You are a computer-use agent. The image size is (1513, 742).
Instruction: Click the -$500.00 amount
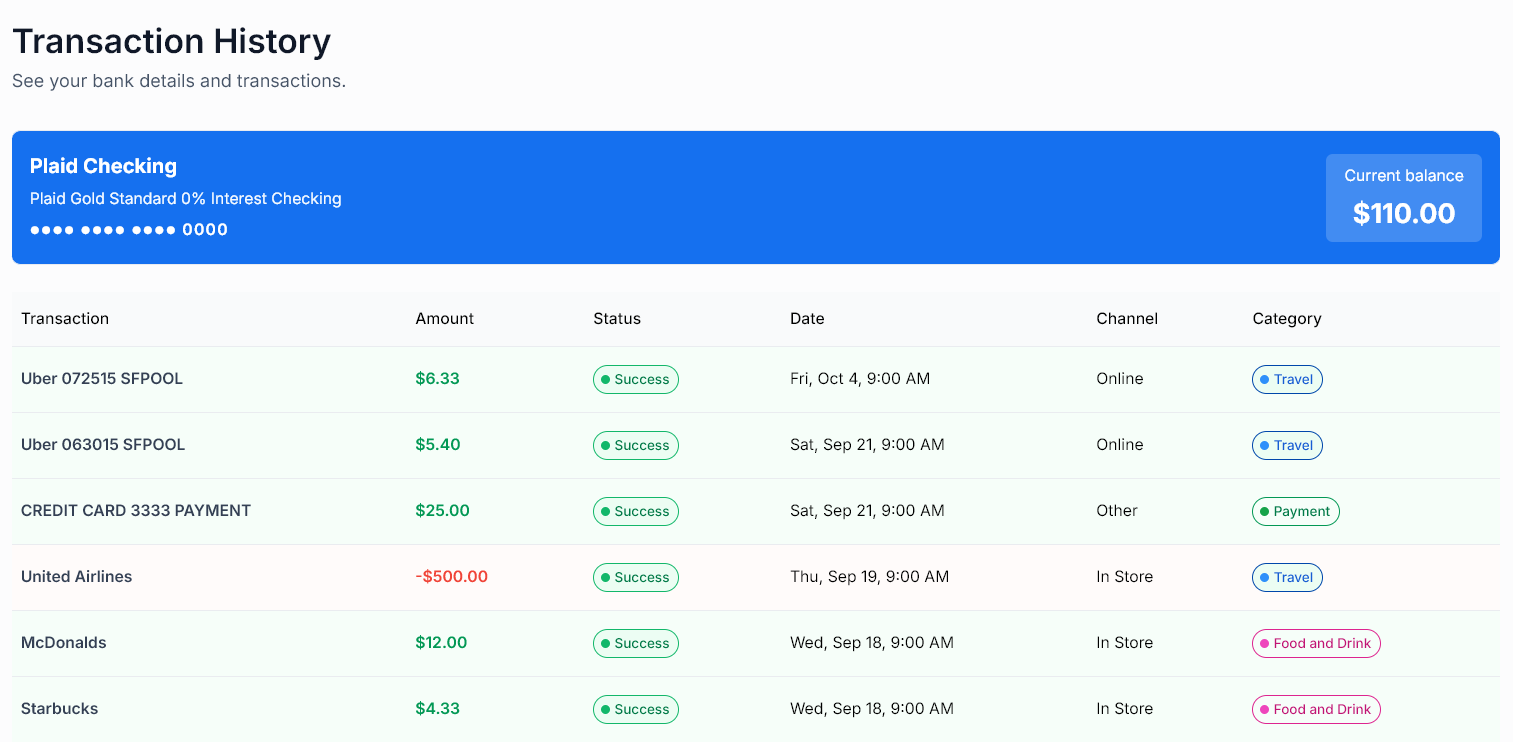tap(451, 577)
